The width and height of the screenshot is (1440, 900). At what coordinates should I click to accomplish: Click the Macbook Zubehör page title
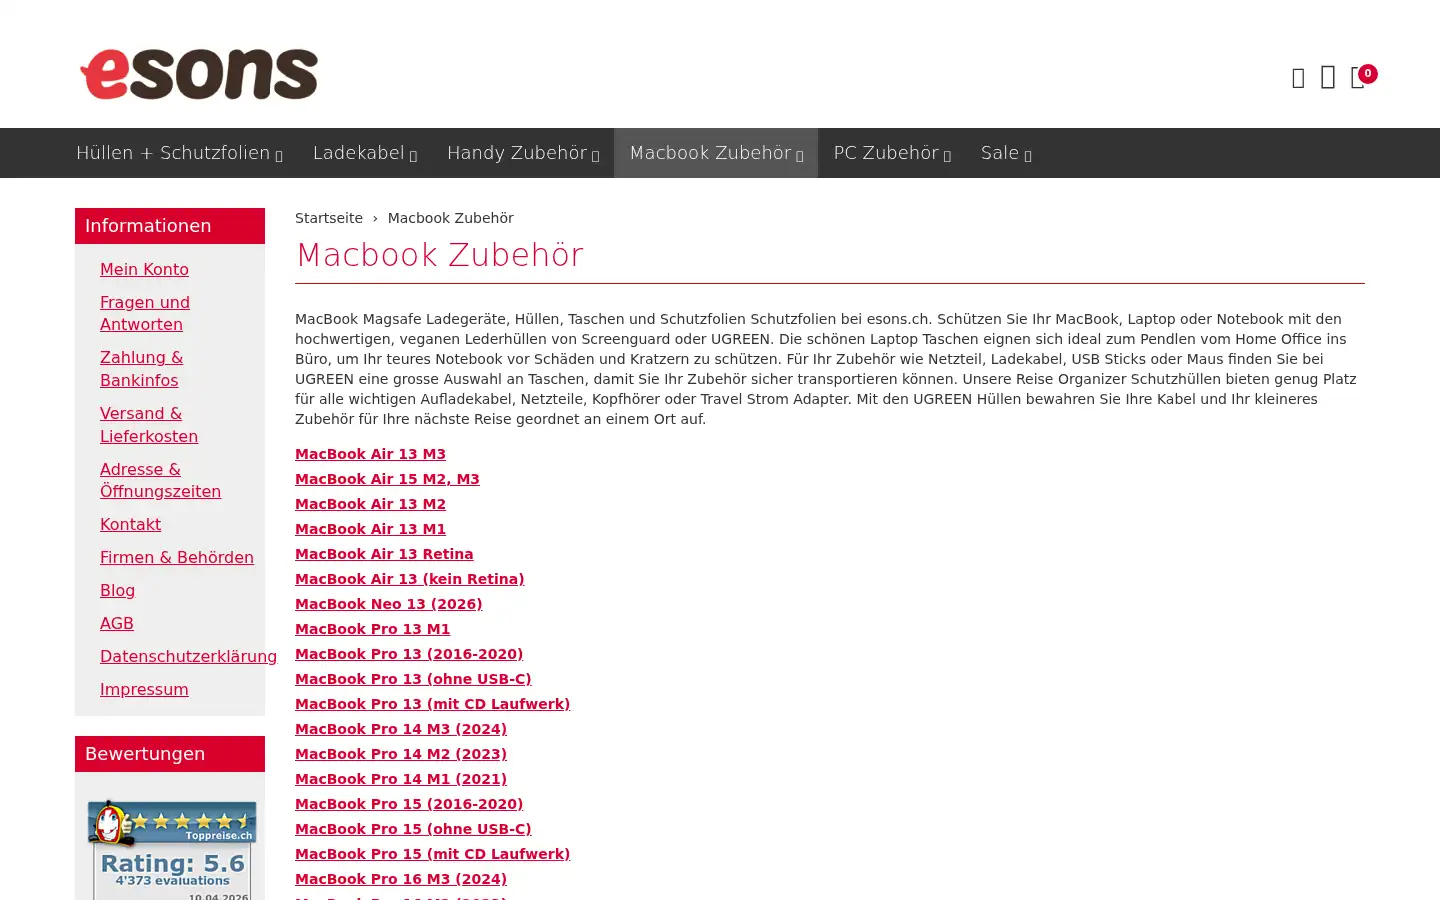coord(440,255)
